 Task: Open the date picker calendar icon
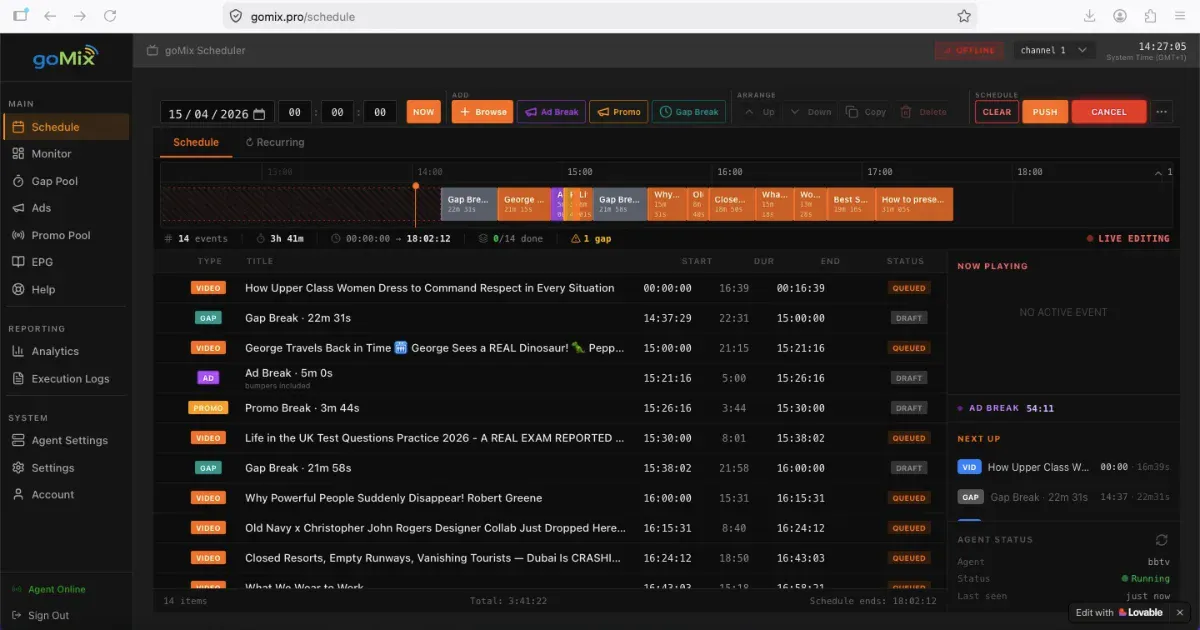[259, 113]
